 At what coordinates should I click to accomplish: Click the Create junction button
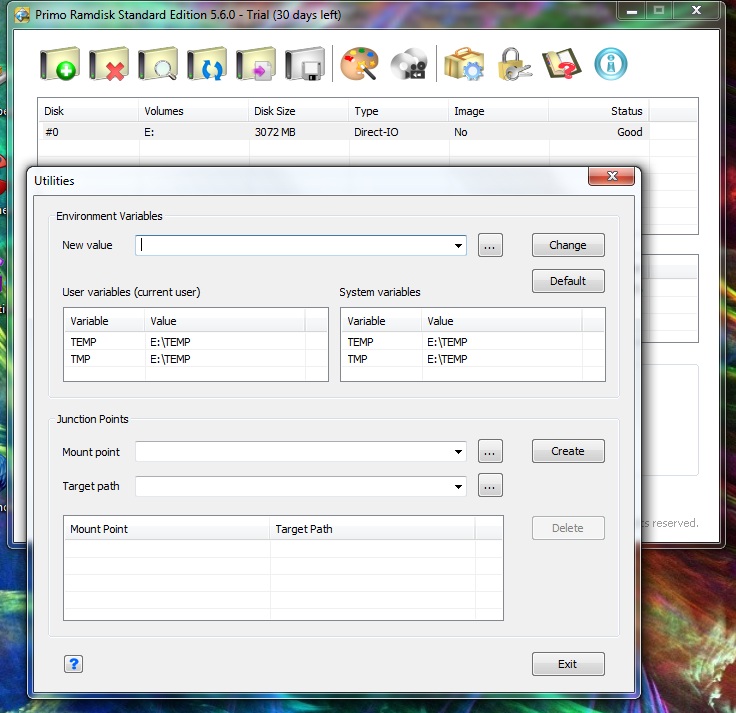[568, 451]
